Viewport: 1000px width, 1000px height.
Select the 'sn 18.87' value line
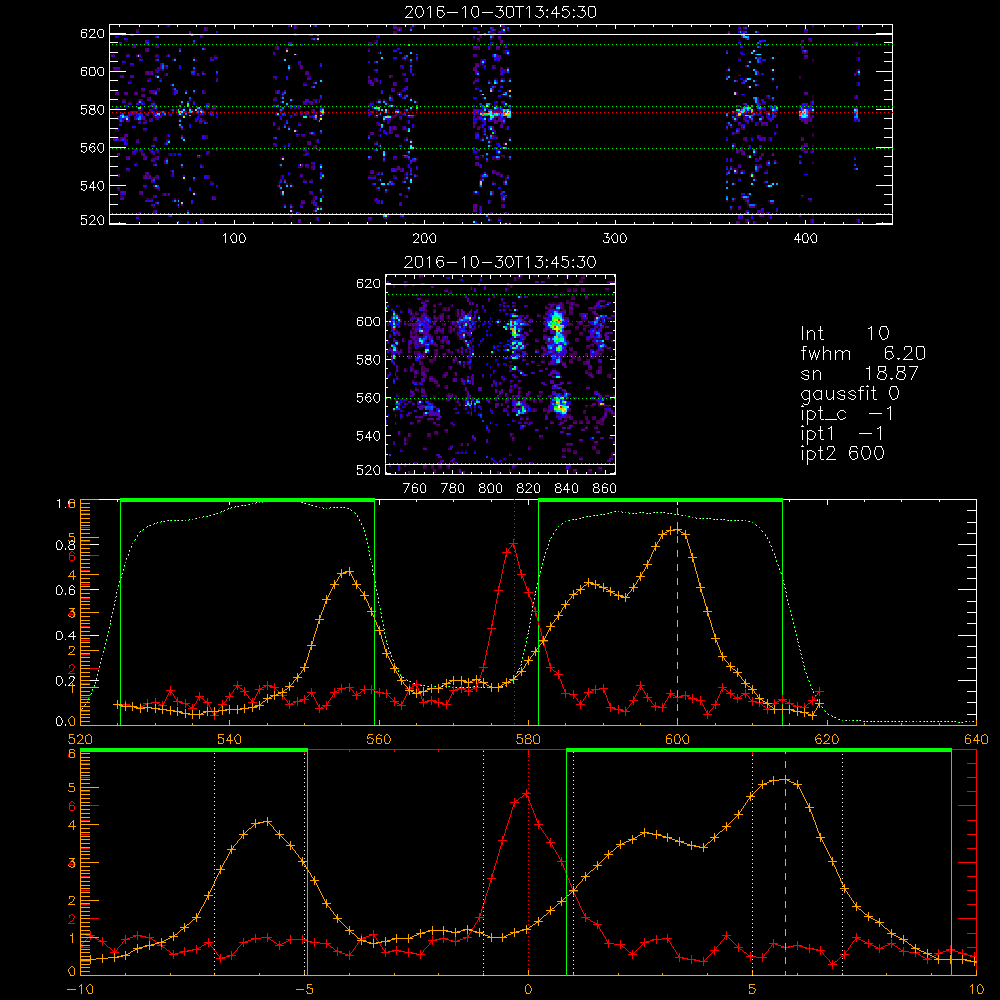(x=859, y=374)
